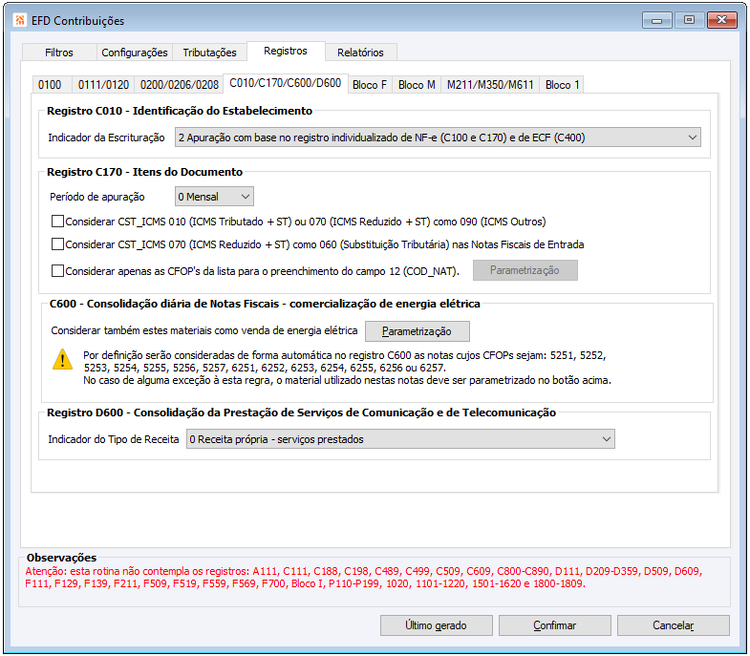Minimize the EFD Contribuições window

coord(657,21)
